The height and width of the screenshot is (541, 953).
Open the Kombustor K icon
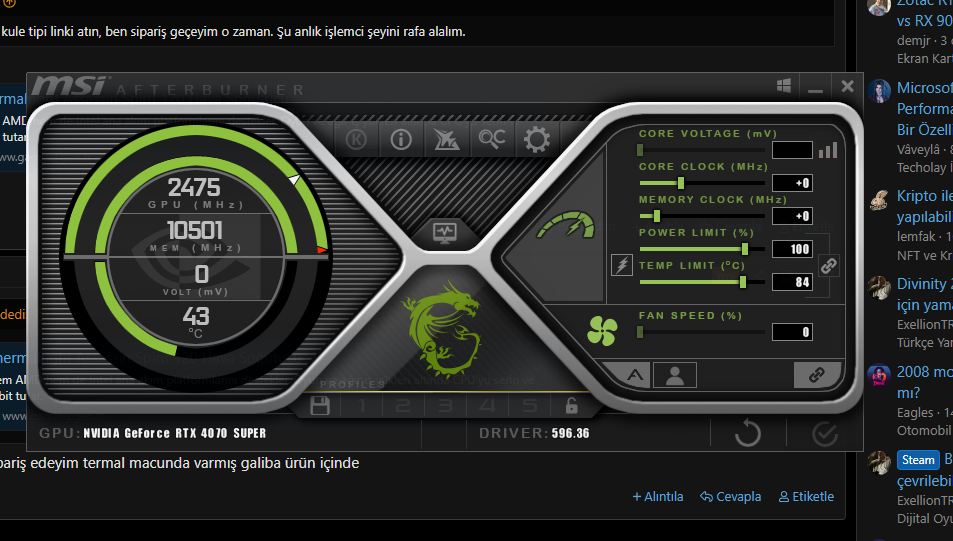coord(356,140)
